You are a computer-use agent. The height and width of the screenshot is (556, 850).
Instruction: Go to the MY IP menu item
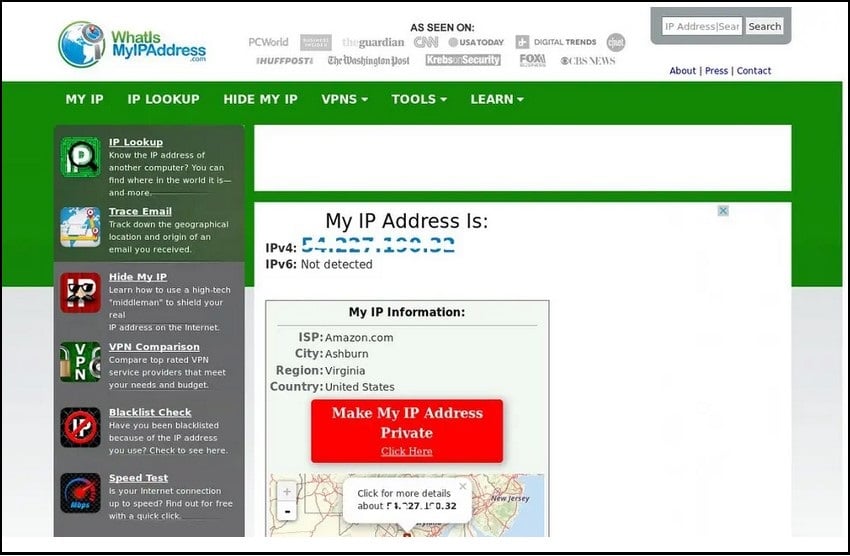[x=85, y=99]
